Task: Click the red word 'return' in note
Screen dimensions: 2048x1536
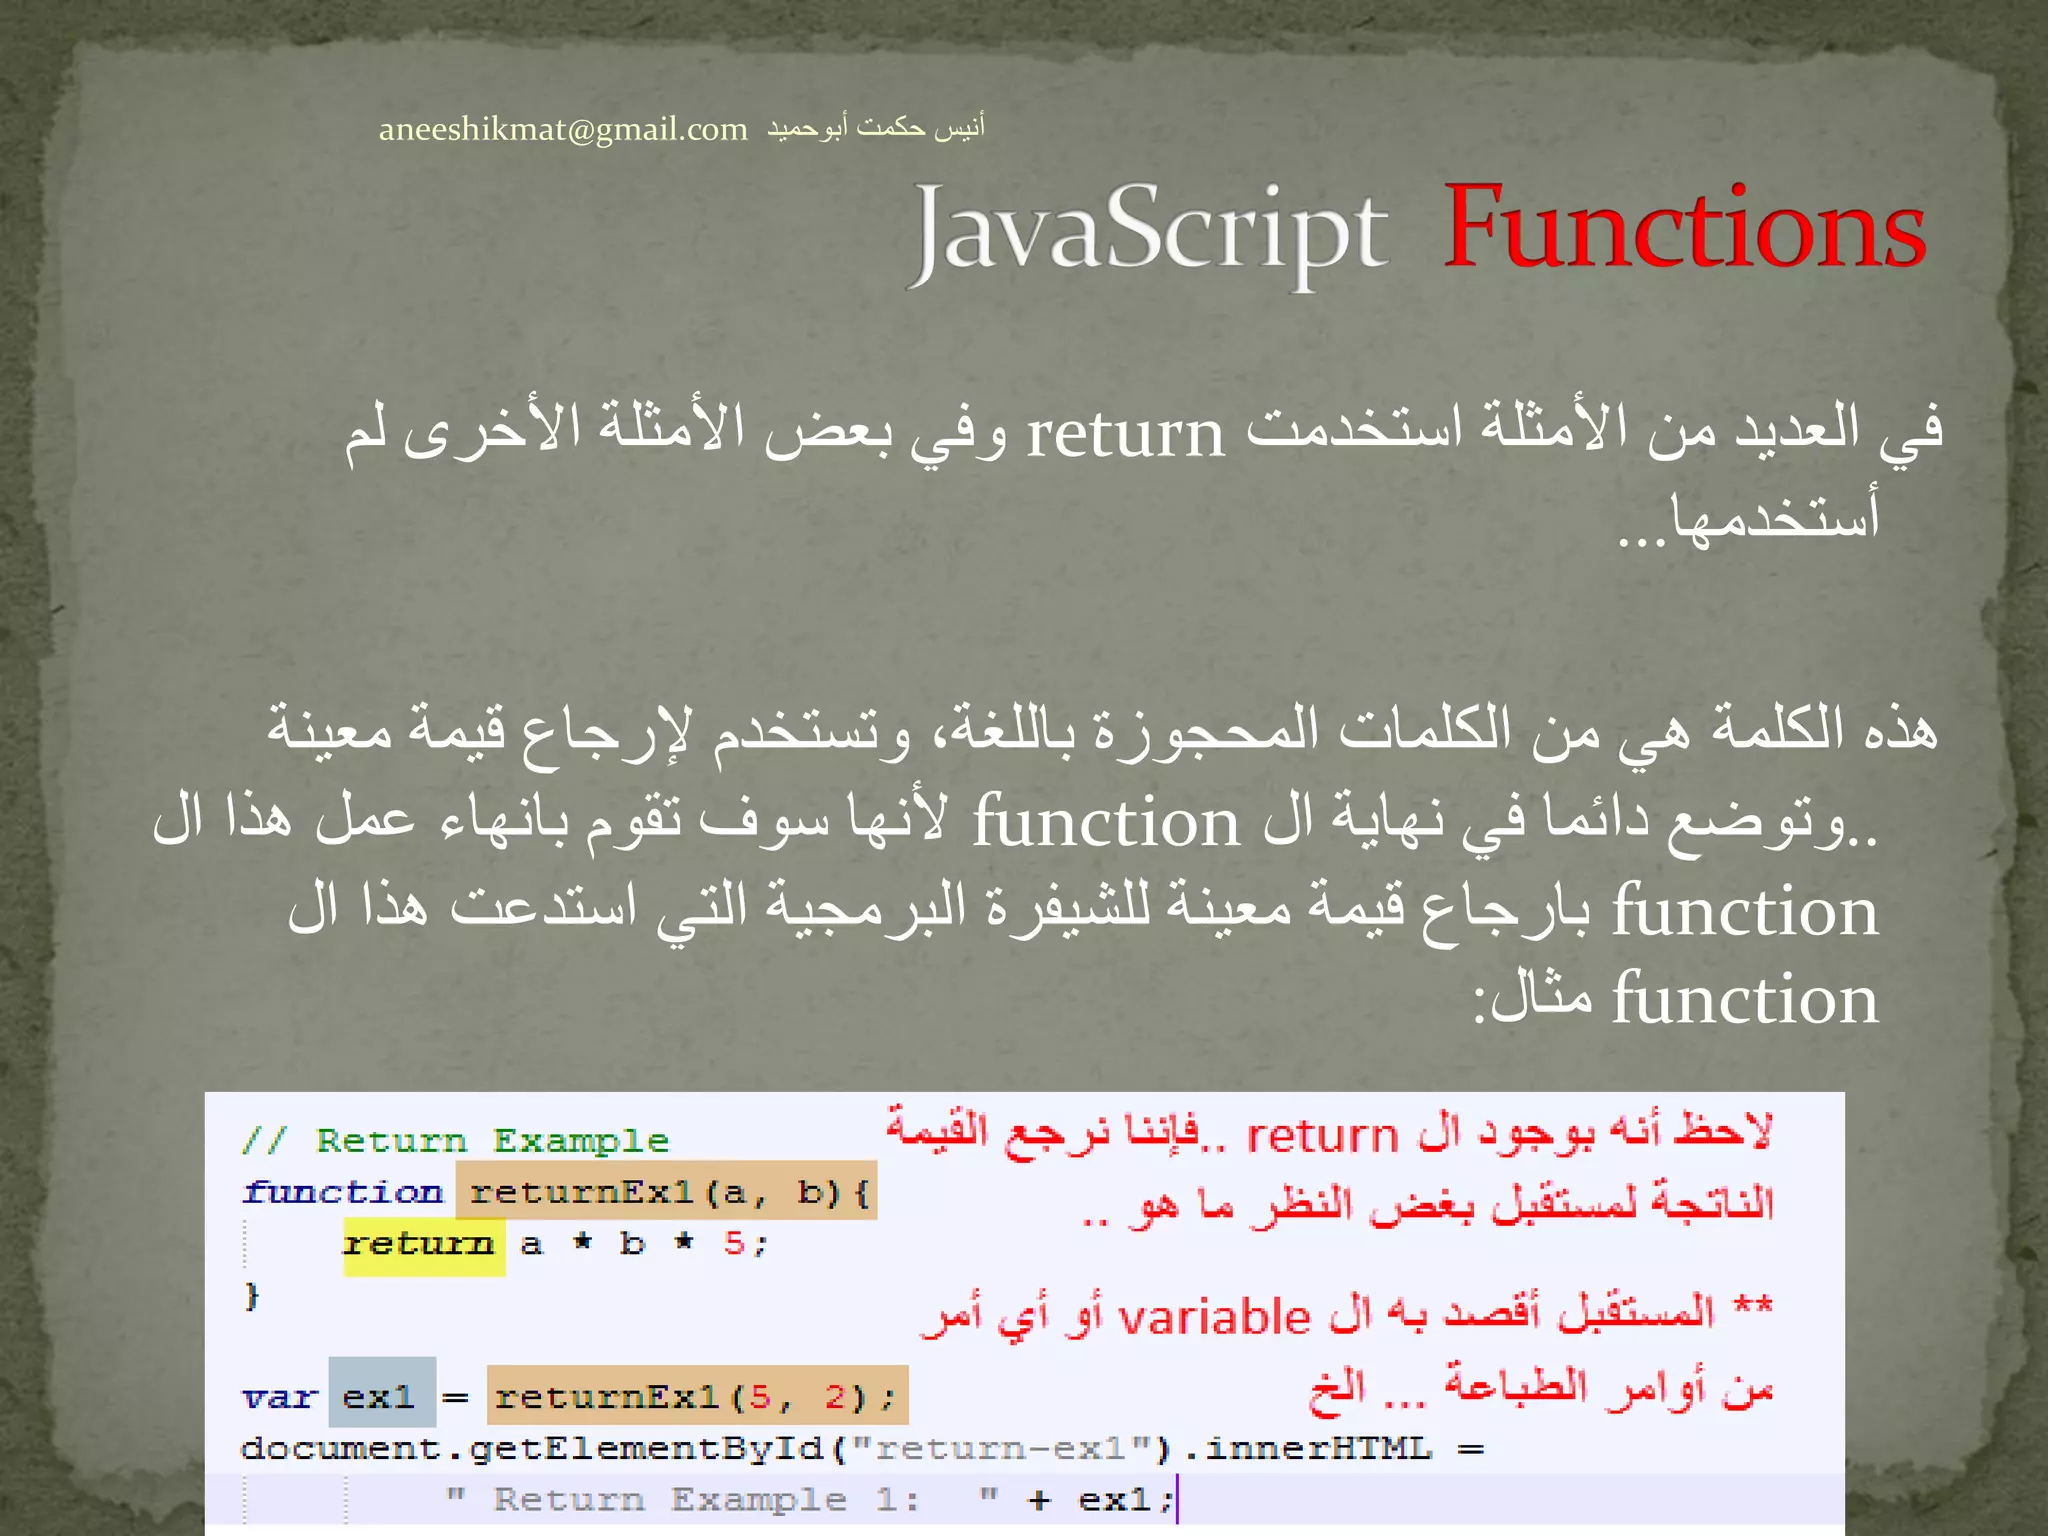Action: [1322, 1136]
